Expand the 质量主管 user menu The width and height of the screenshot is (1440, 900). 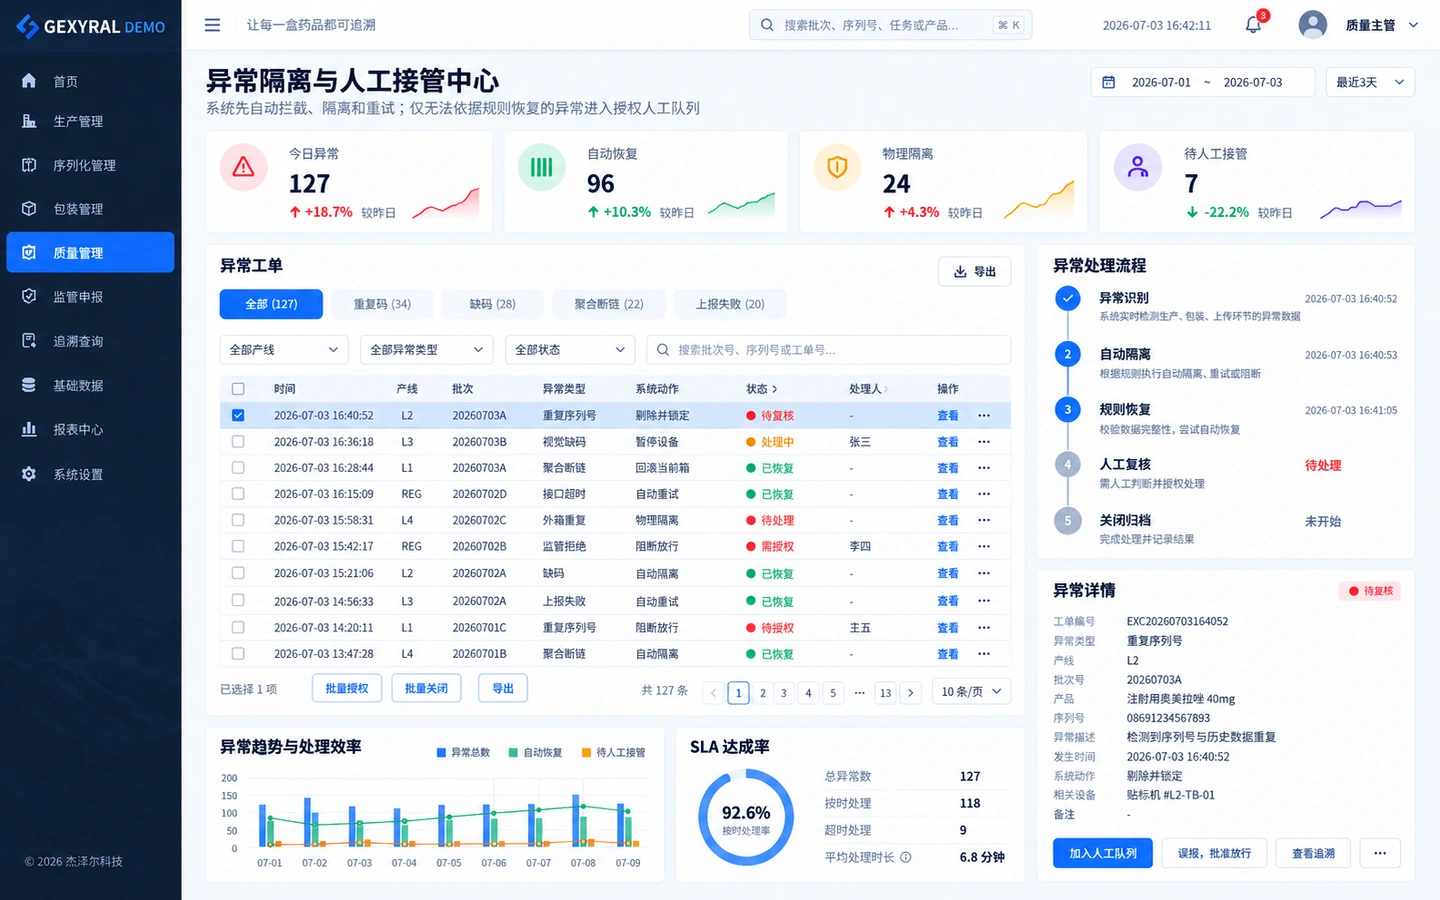(1382, 25)
